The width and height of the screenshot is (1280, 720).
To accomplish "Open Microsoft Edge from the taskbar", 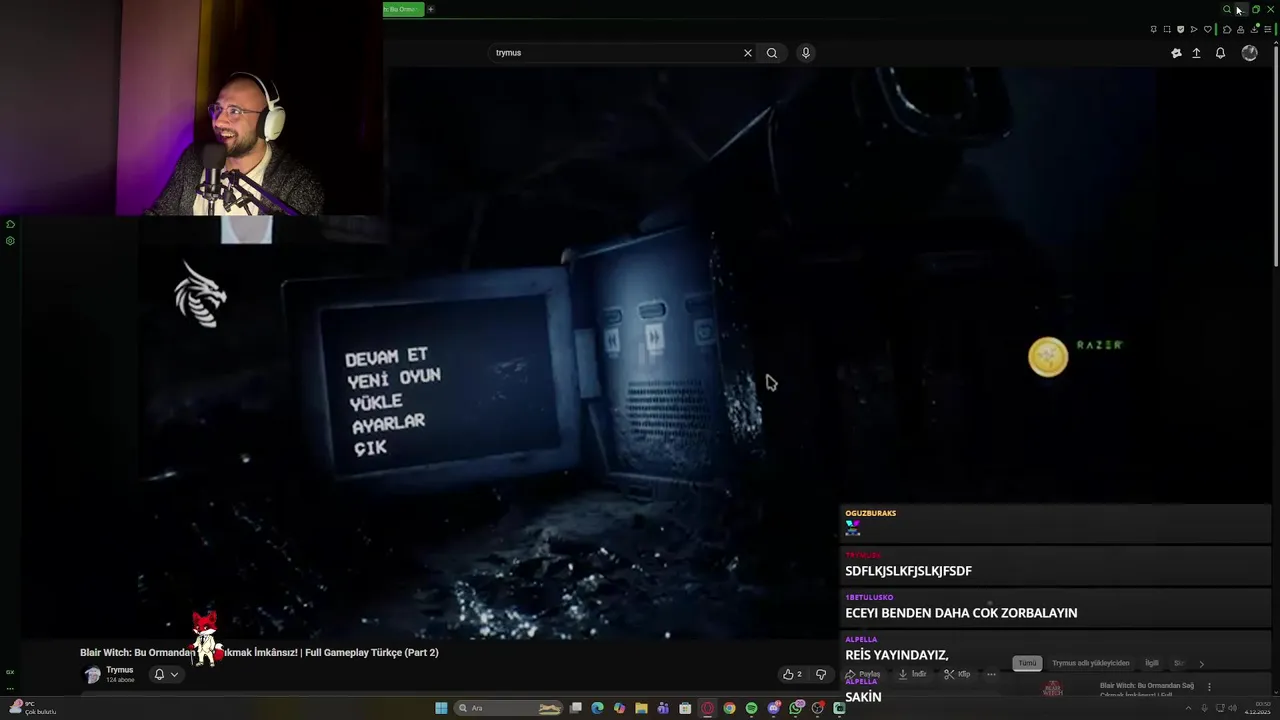I will [597, 708].
